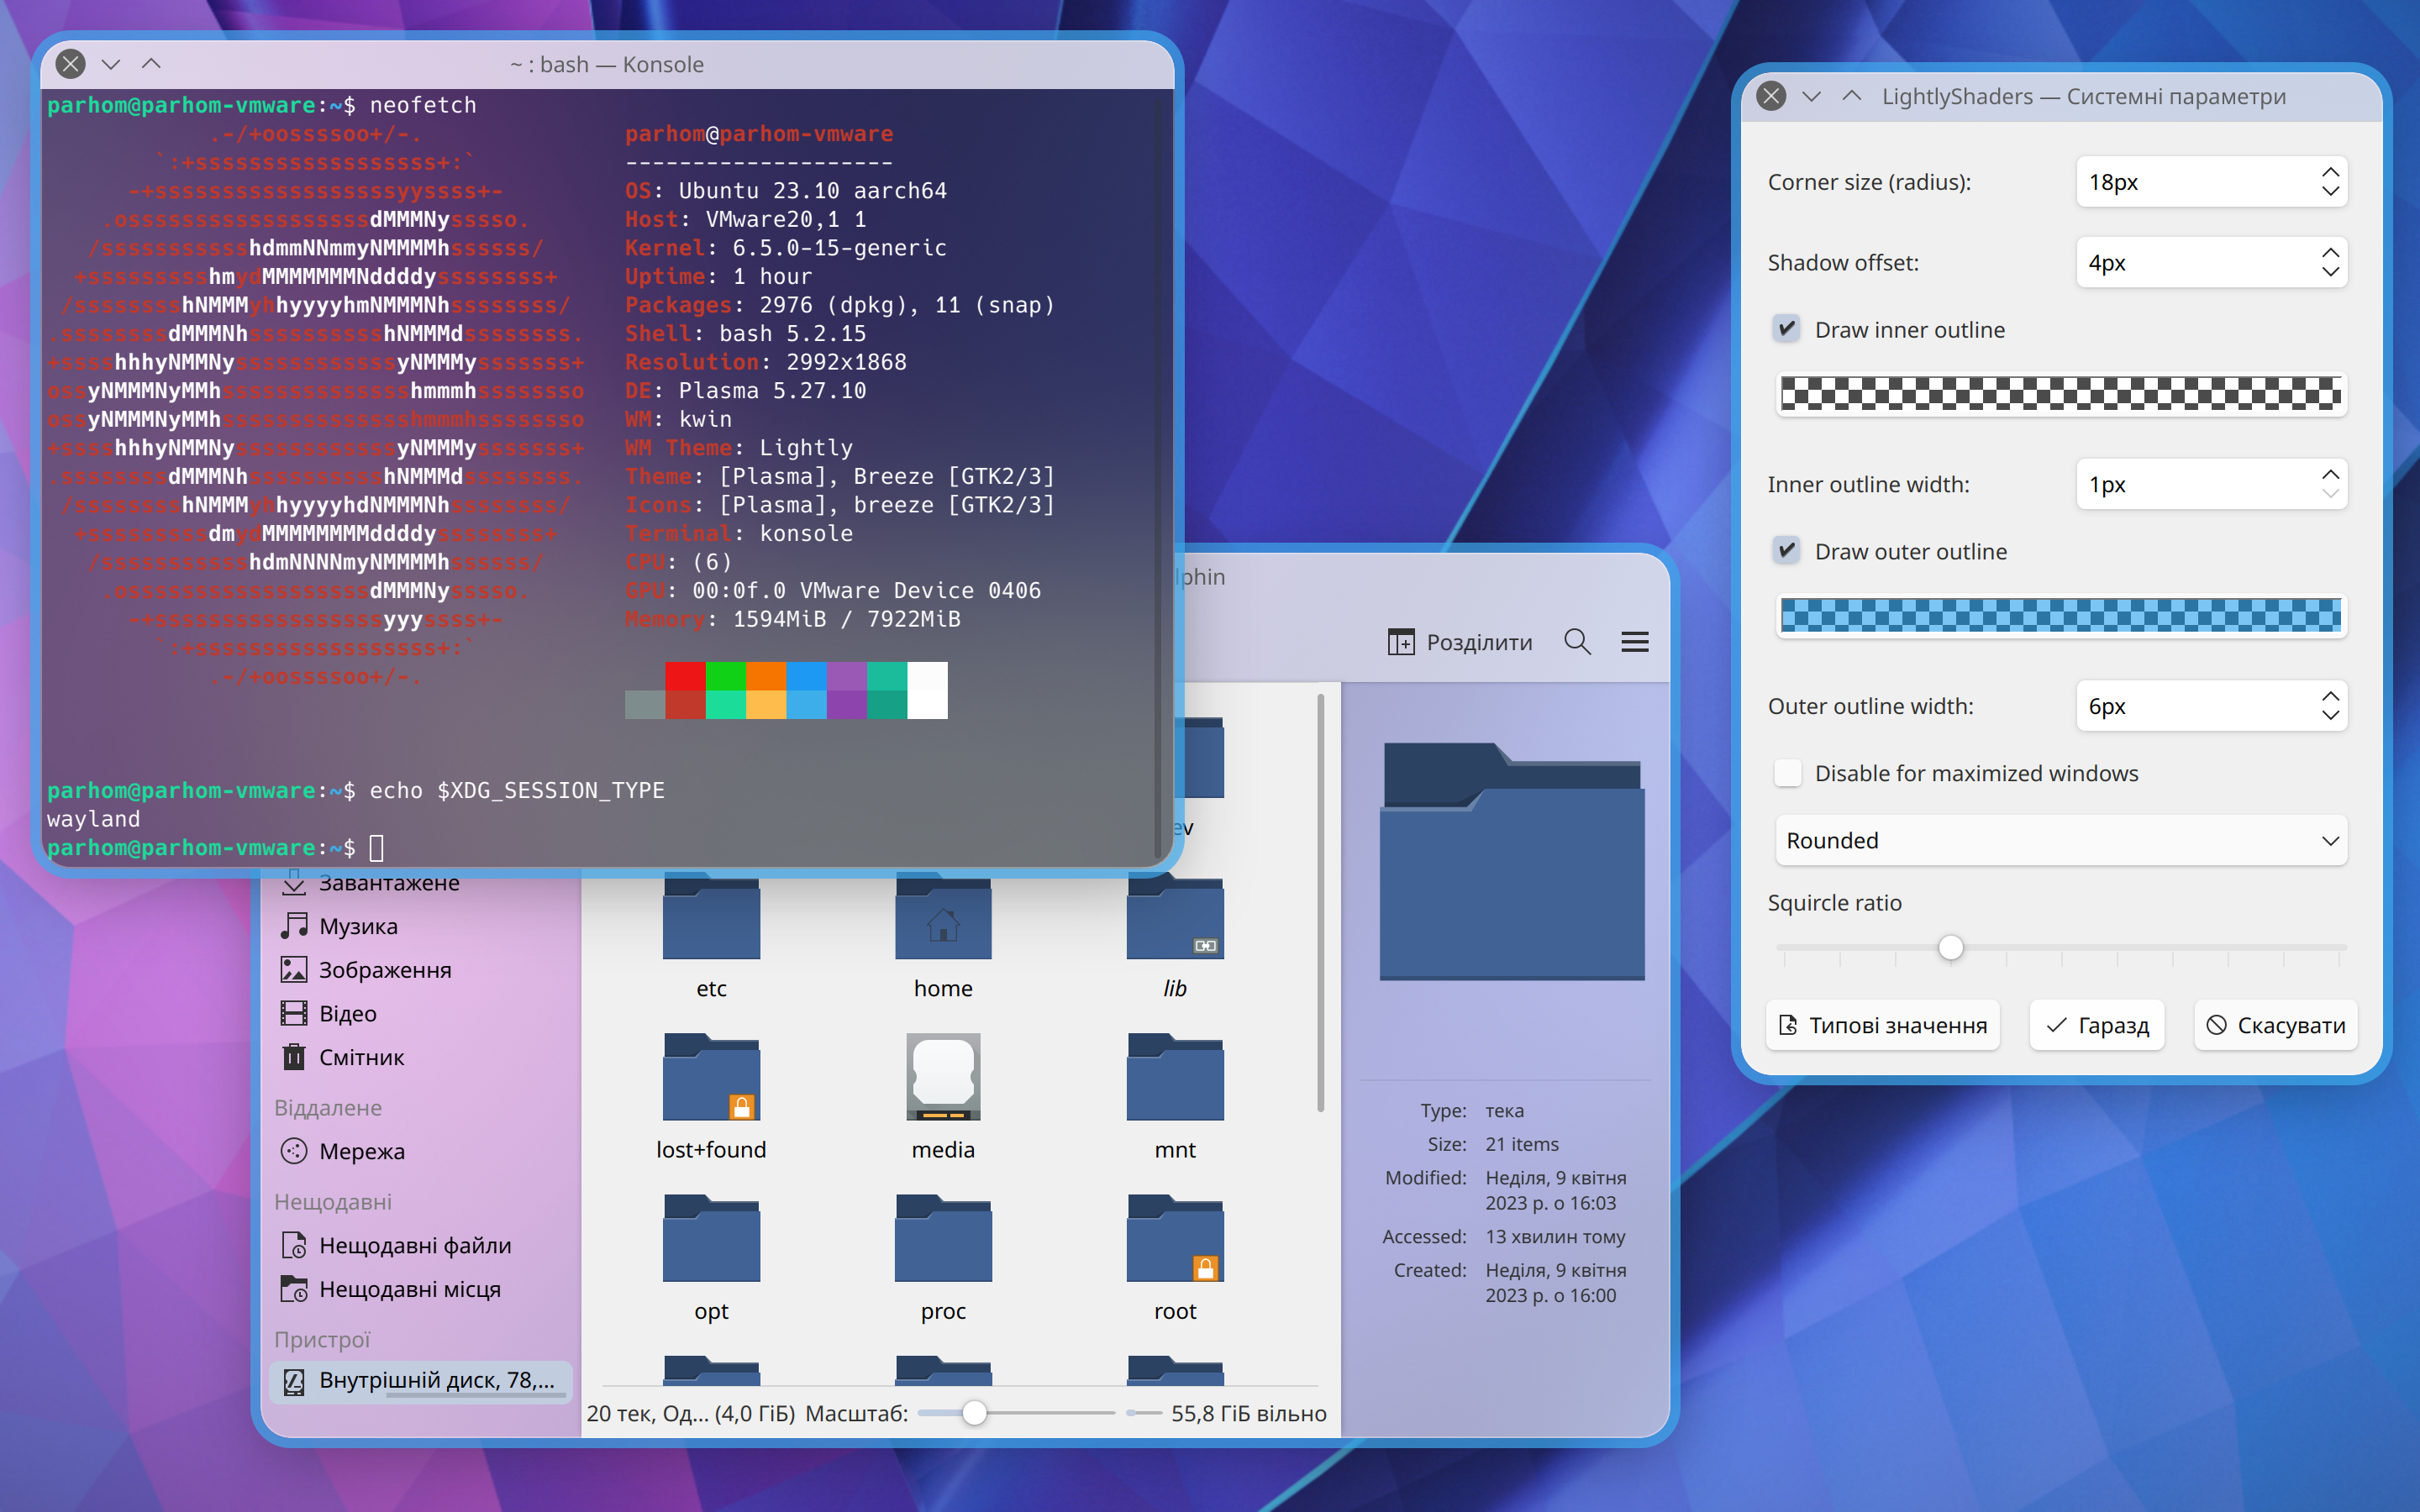2420x1512 pixels.
Task: Click Розділити split view button in Dolphin
Action: (x=1459, y=642)
